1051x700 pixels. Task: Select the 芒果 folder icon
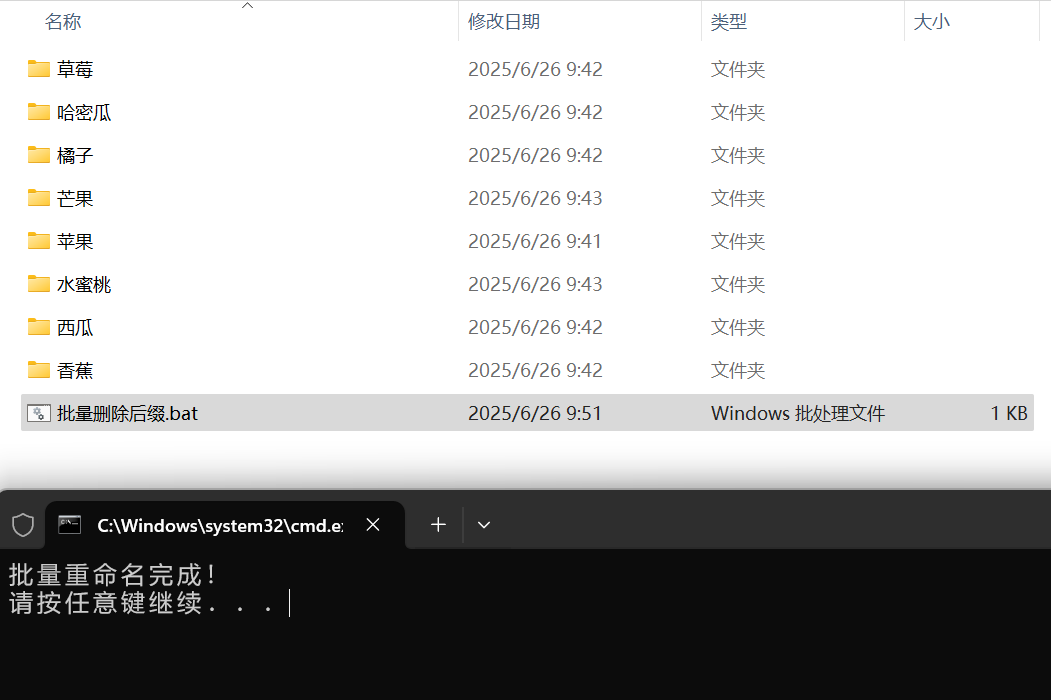pos(39,198)
